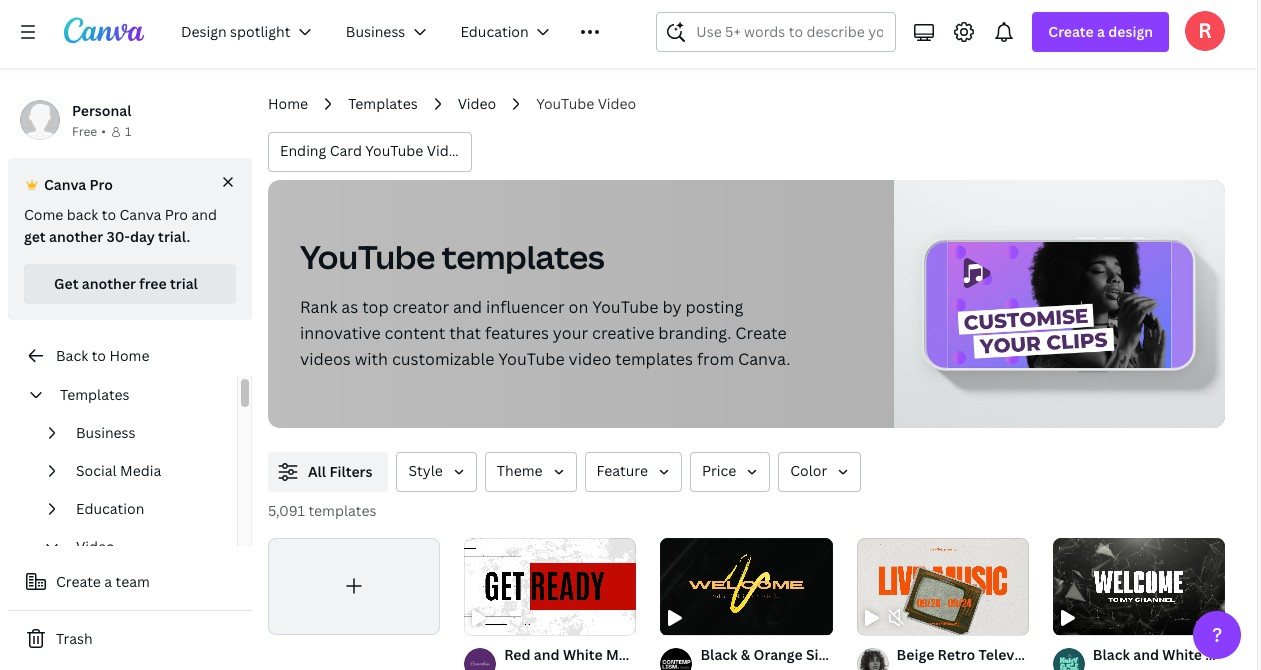This screenshot has height=670, width=1261.
Task: Select Business in sidebar tree
Action: (x=106, y=433)
